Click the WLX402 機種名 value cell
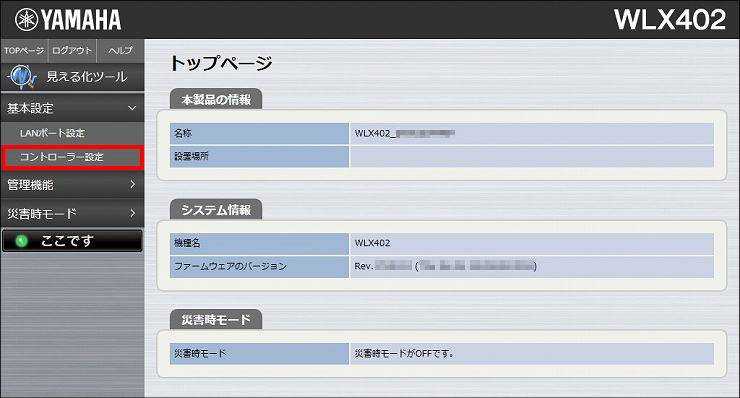The width and height of the screenshot is (740, 398). pyautogui.click(x=532, y=243)
